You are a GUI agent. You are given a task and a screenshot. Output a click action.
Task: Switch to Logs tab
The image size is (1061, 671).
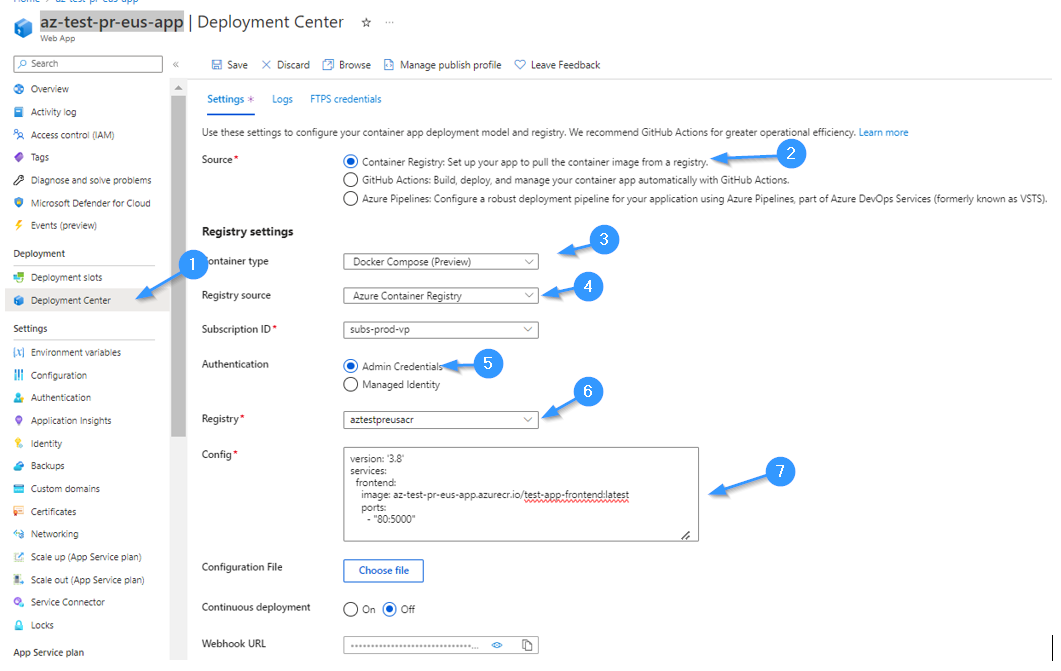[282, 99]
